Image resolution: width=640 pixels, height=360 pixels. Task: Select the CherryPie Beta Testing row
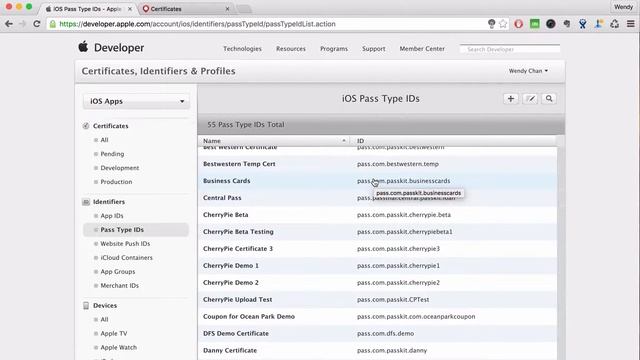378,231
